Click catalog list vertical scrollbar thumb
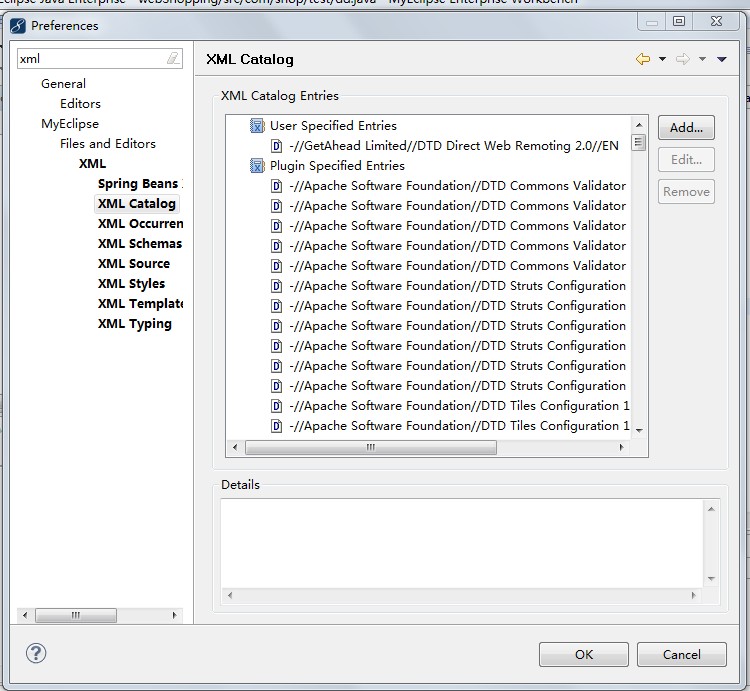This screenshot has width=750, height=691. (x=639, y=143)
